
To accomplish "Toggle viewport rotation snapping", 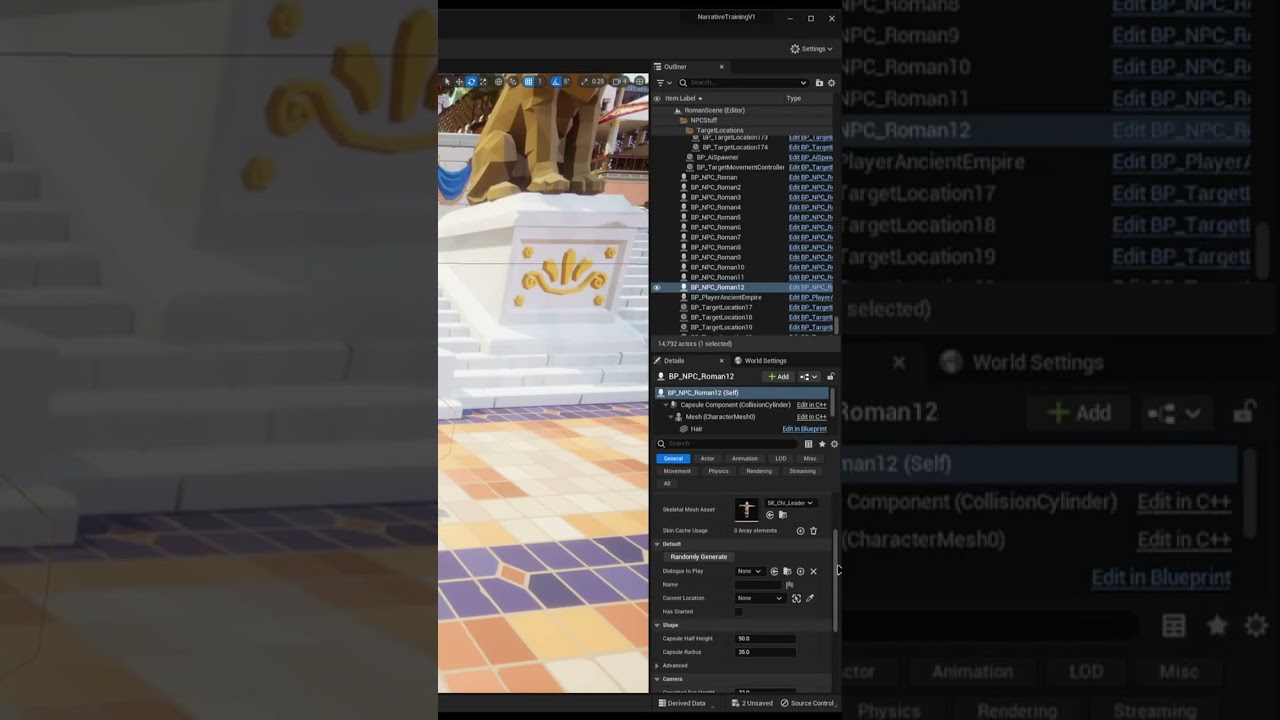I will click(x=556, y=82).
